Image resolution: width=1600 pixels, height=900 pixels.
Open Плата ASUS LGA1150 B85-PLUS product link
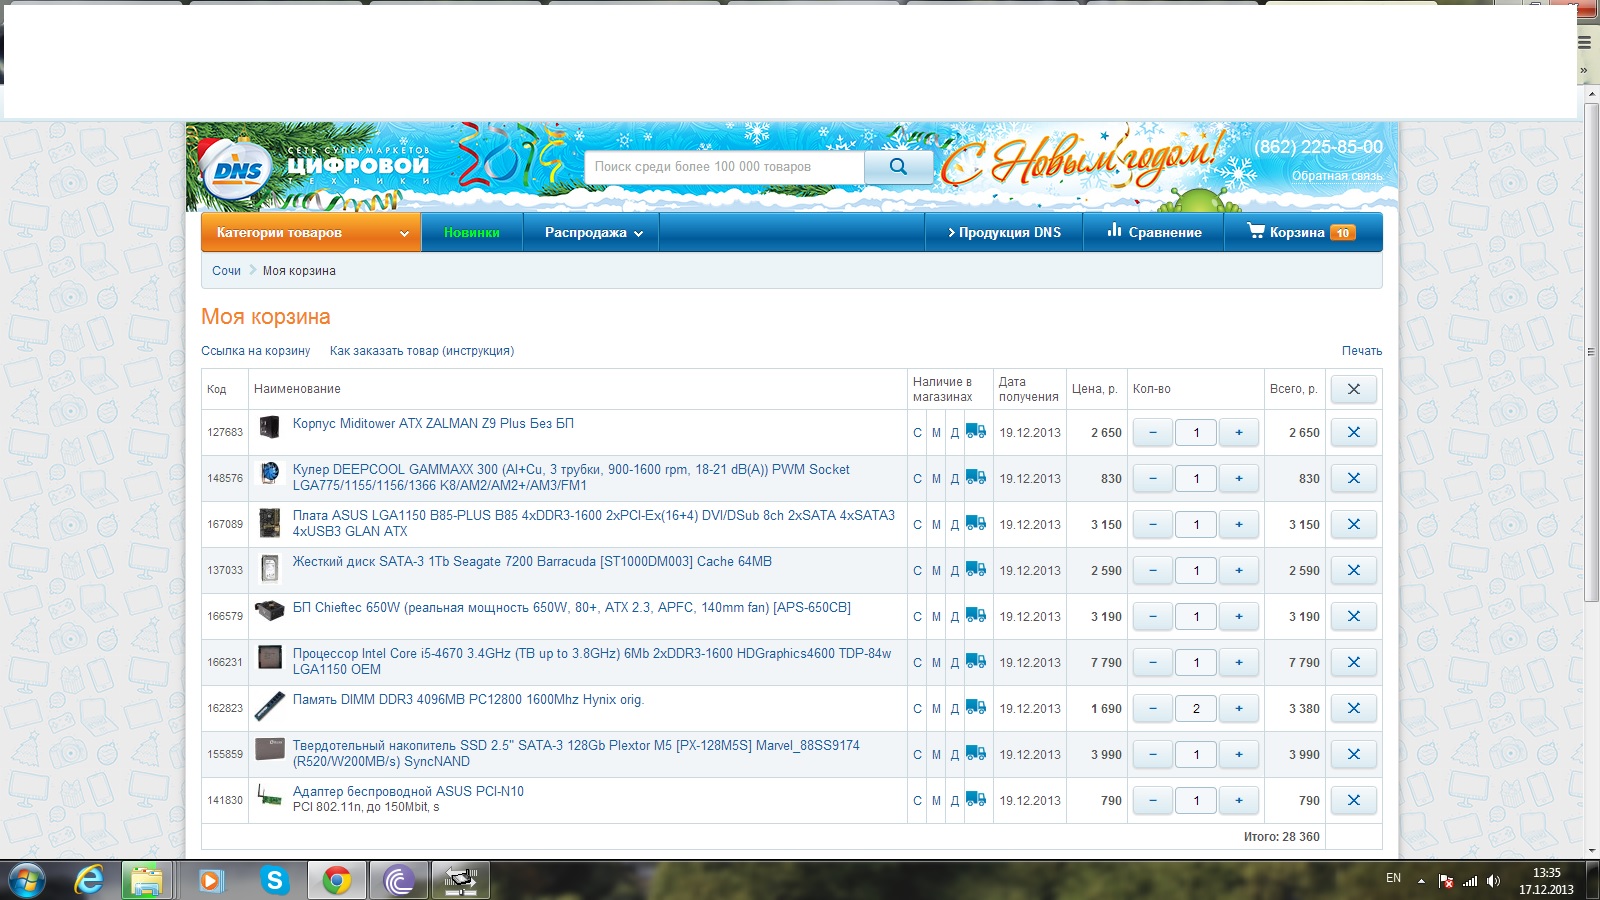(594, 523)
